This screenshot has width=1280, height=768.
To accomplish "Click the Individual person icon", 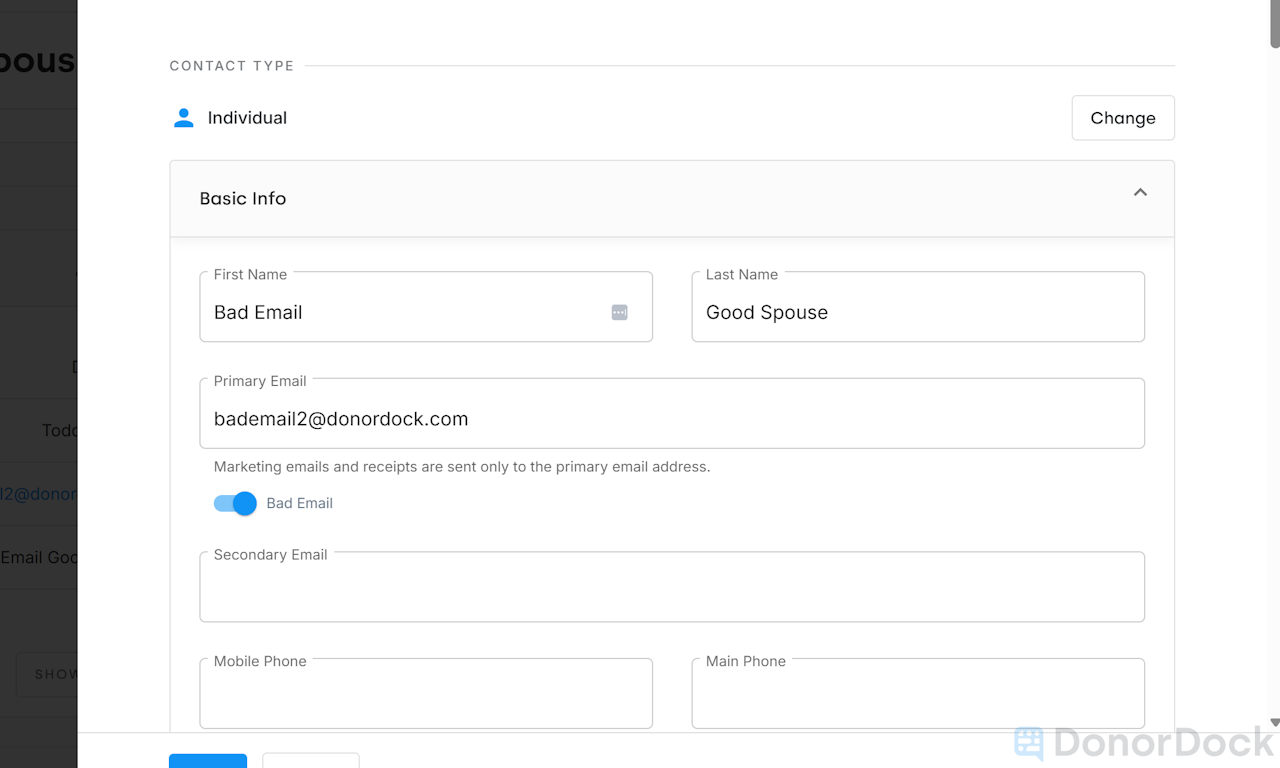I will (184, 118).
